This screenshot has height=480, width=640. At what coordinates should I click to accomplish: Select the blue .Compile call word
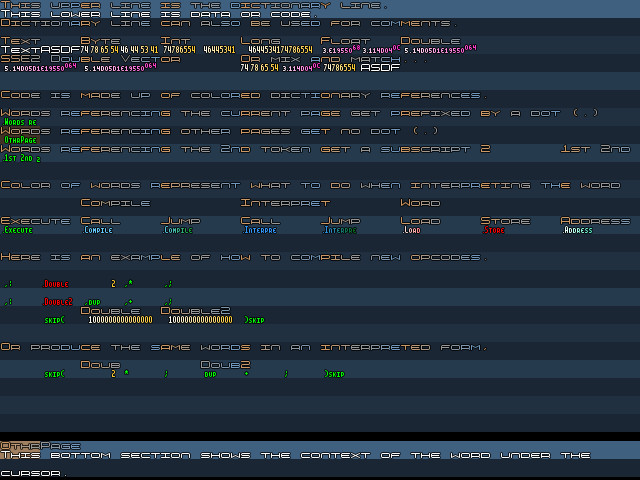pyautogui.click(x=98, y=230)
